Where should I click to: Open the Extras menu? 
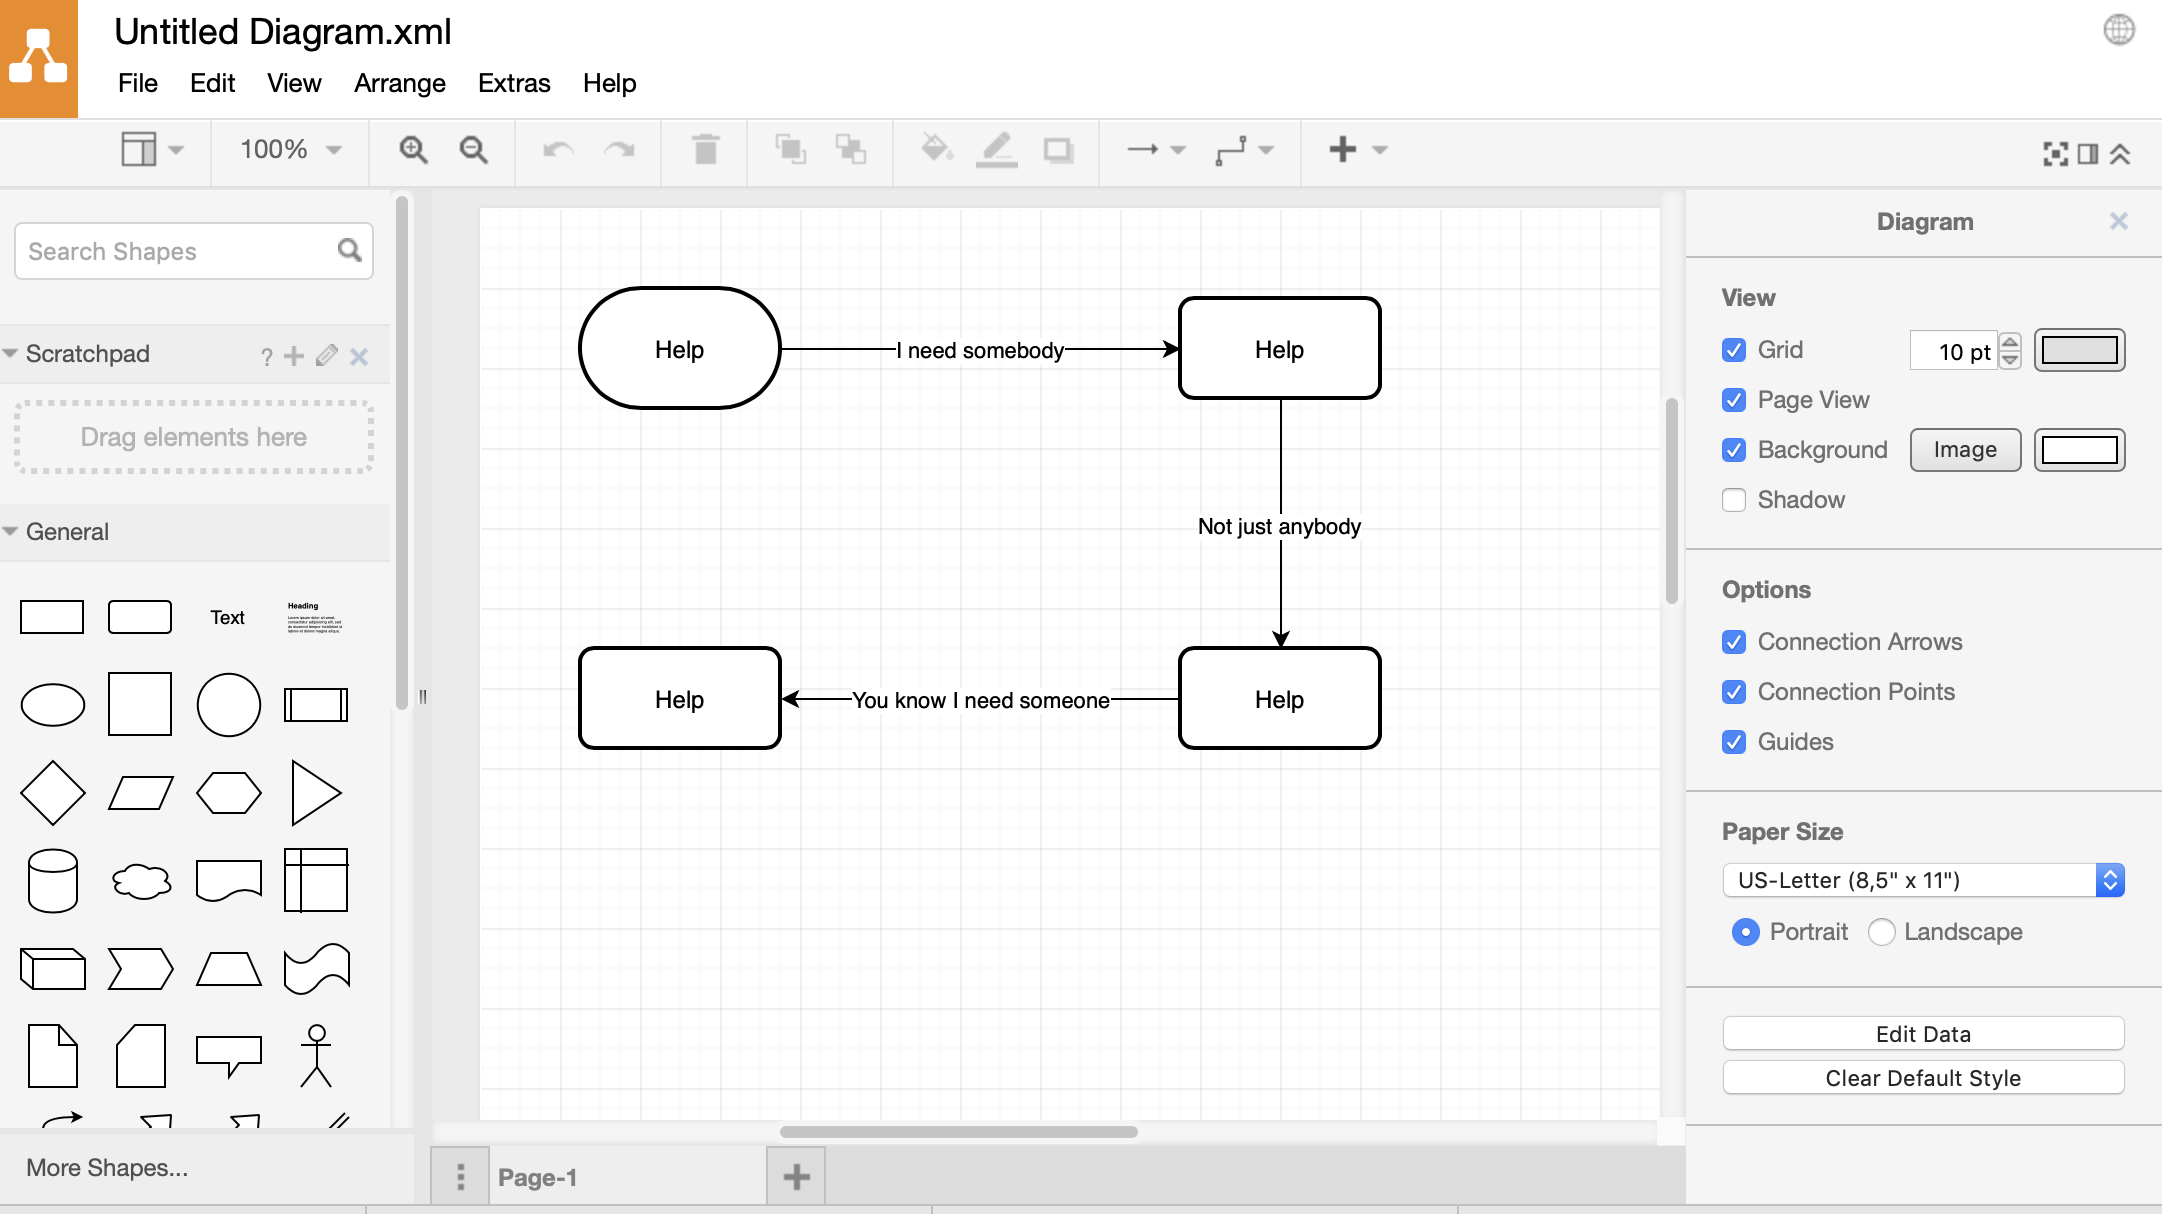click(x=512, y=83)
